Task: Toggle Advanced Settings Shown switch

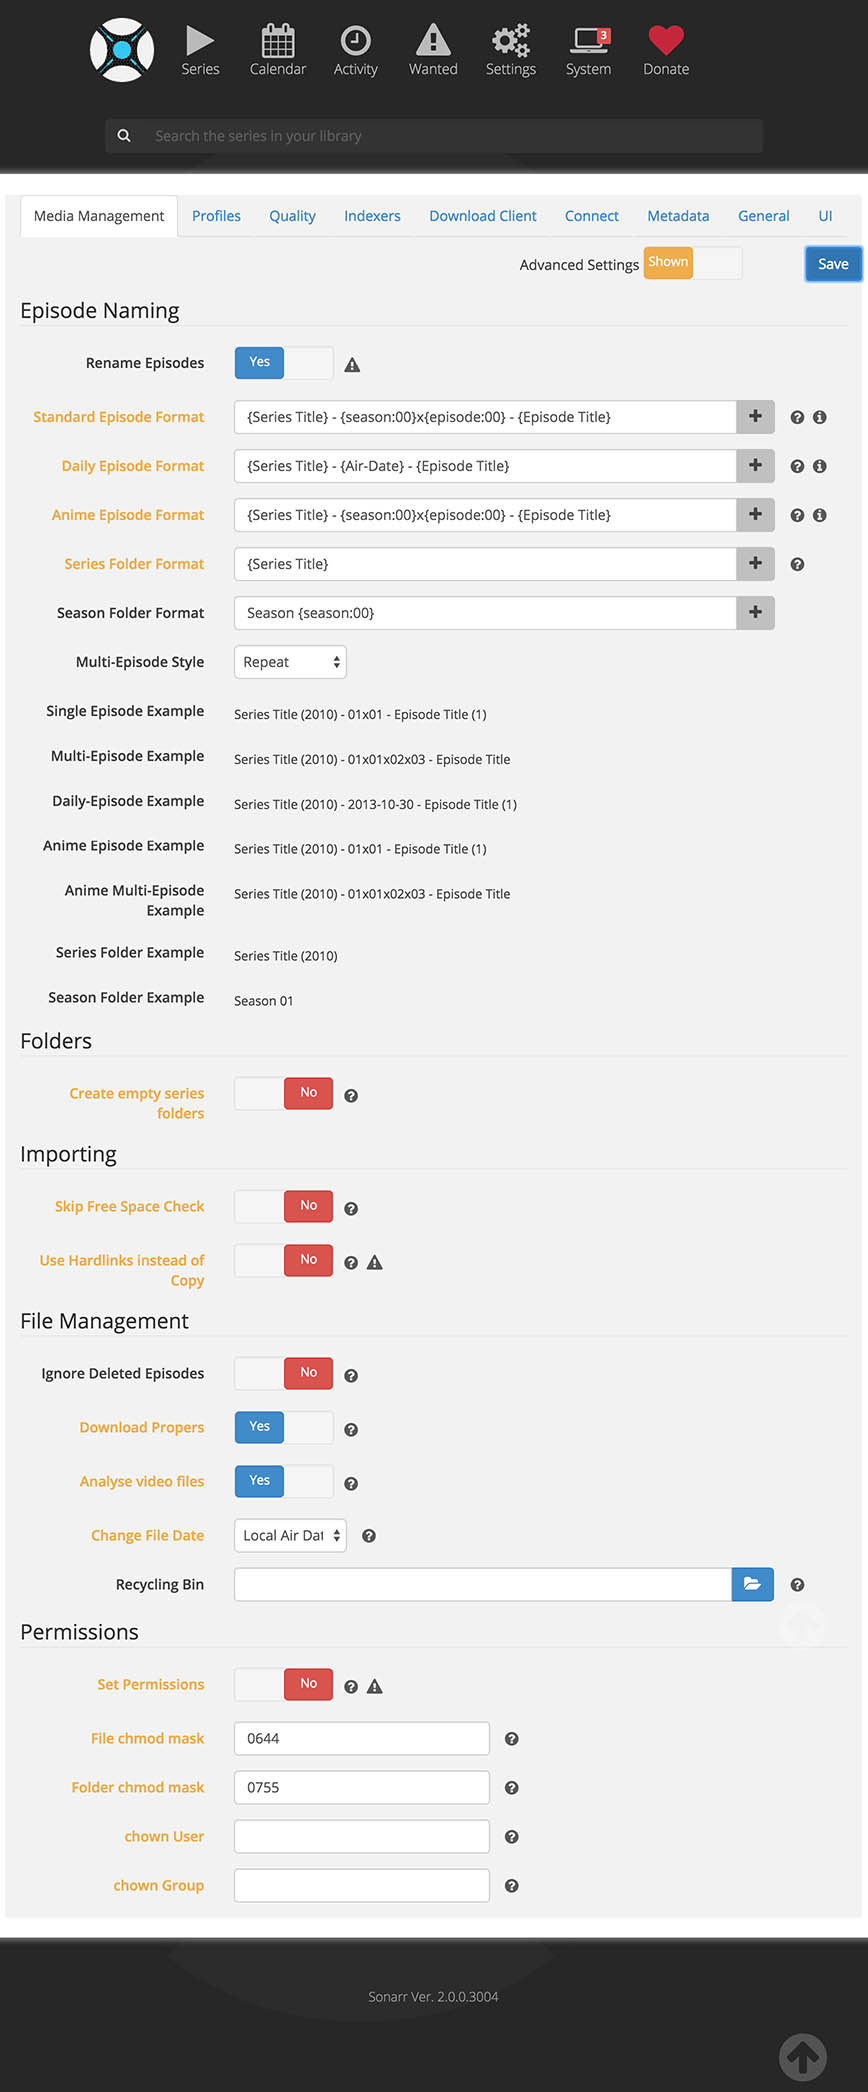Action: (693, 263)
